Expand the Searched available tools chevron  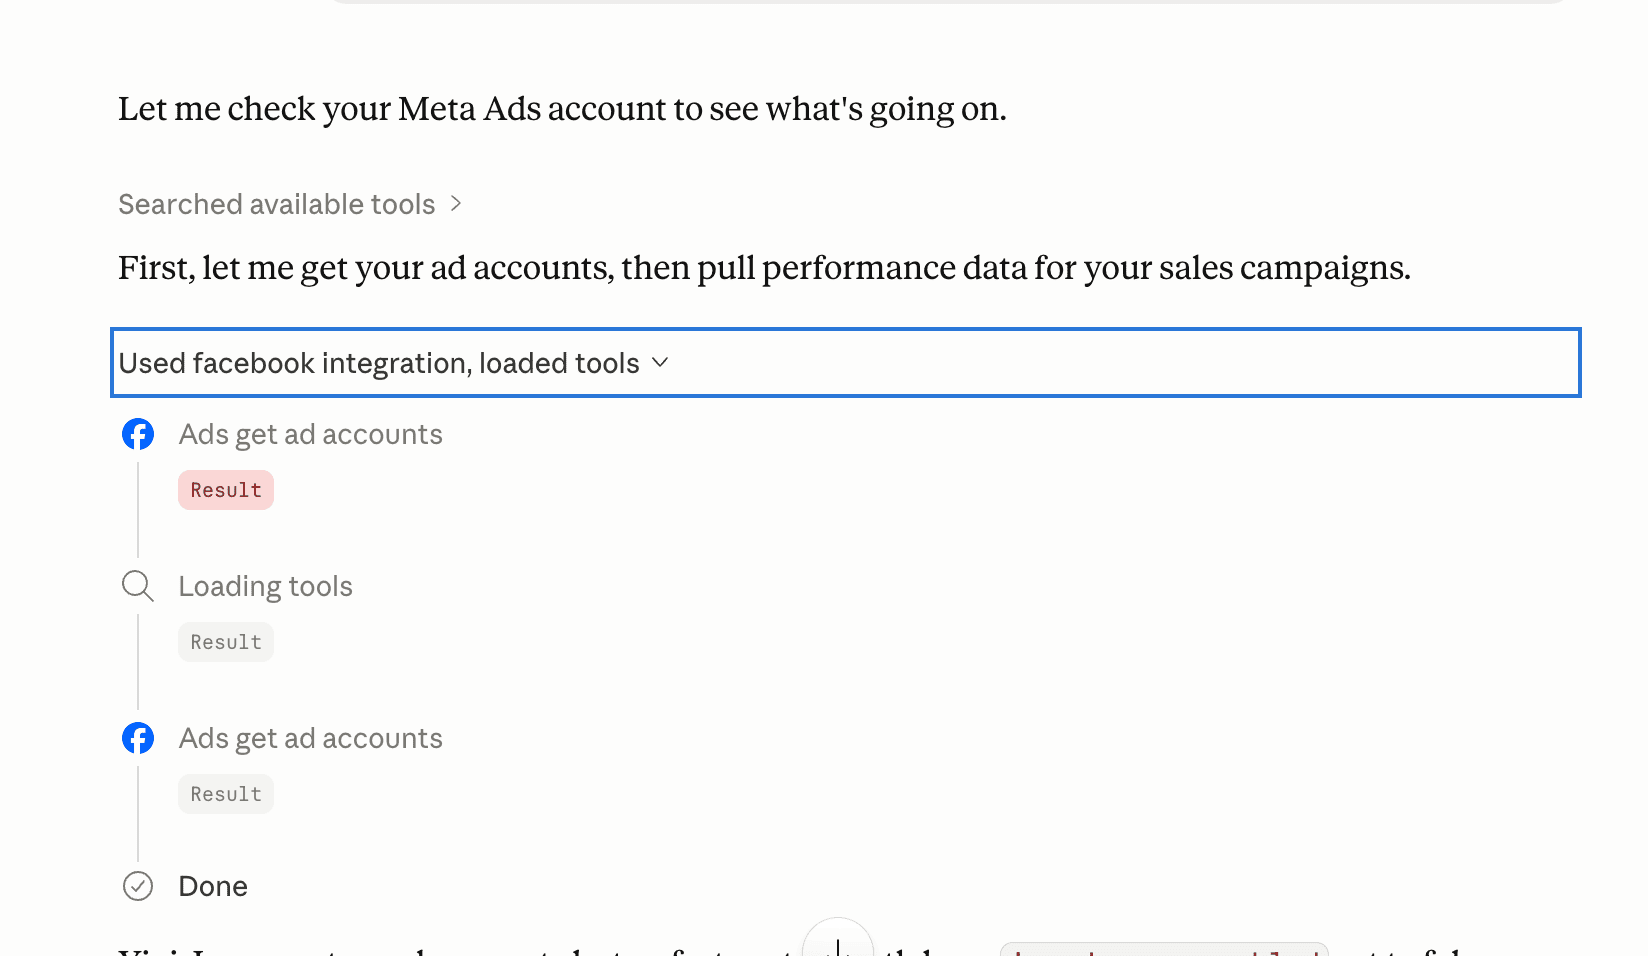click(x=456, y=204)
